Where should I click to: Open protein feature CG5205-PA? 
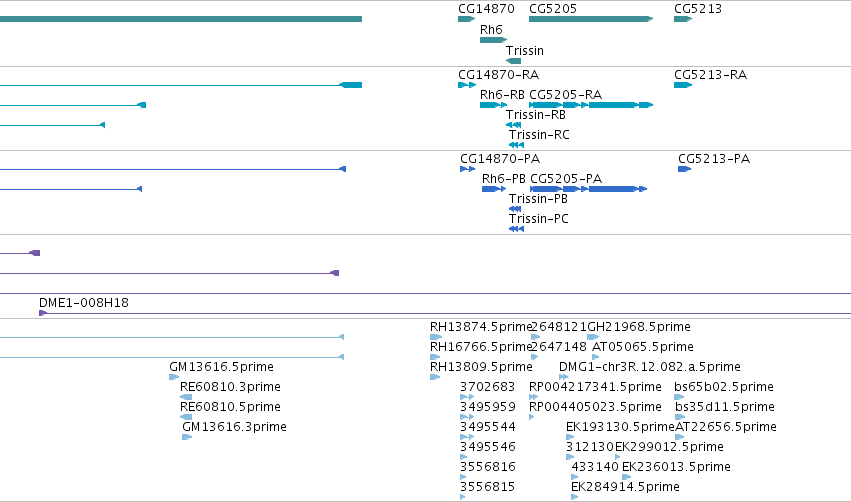(x=566, y=179)
